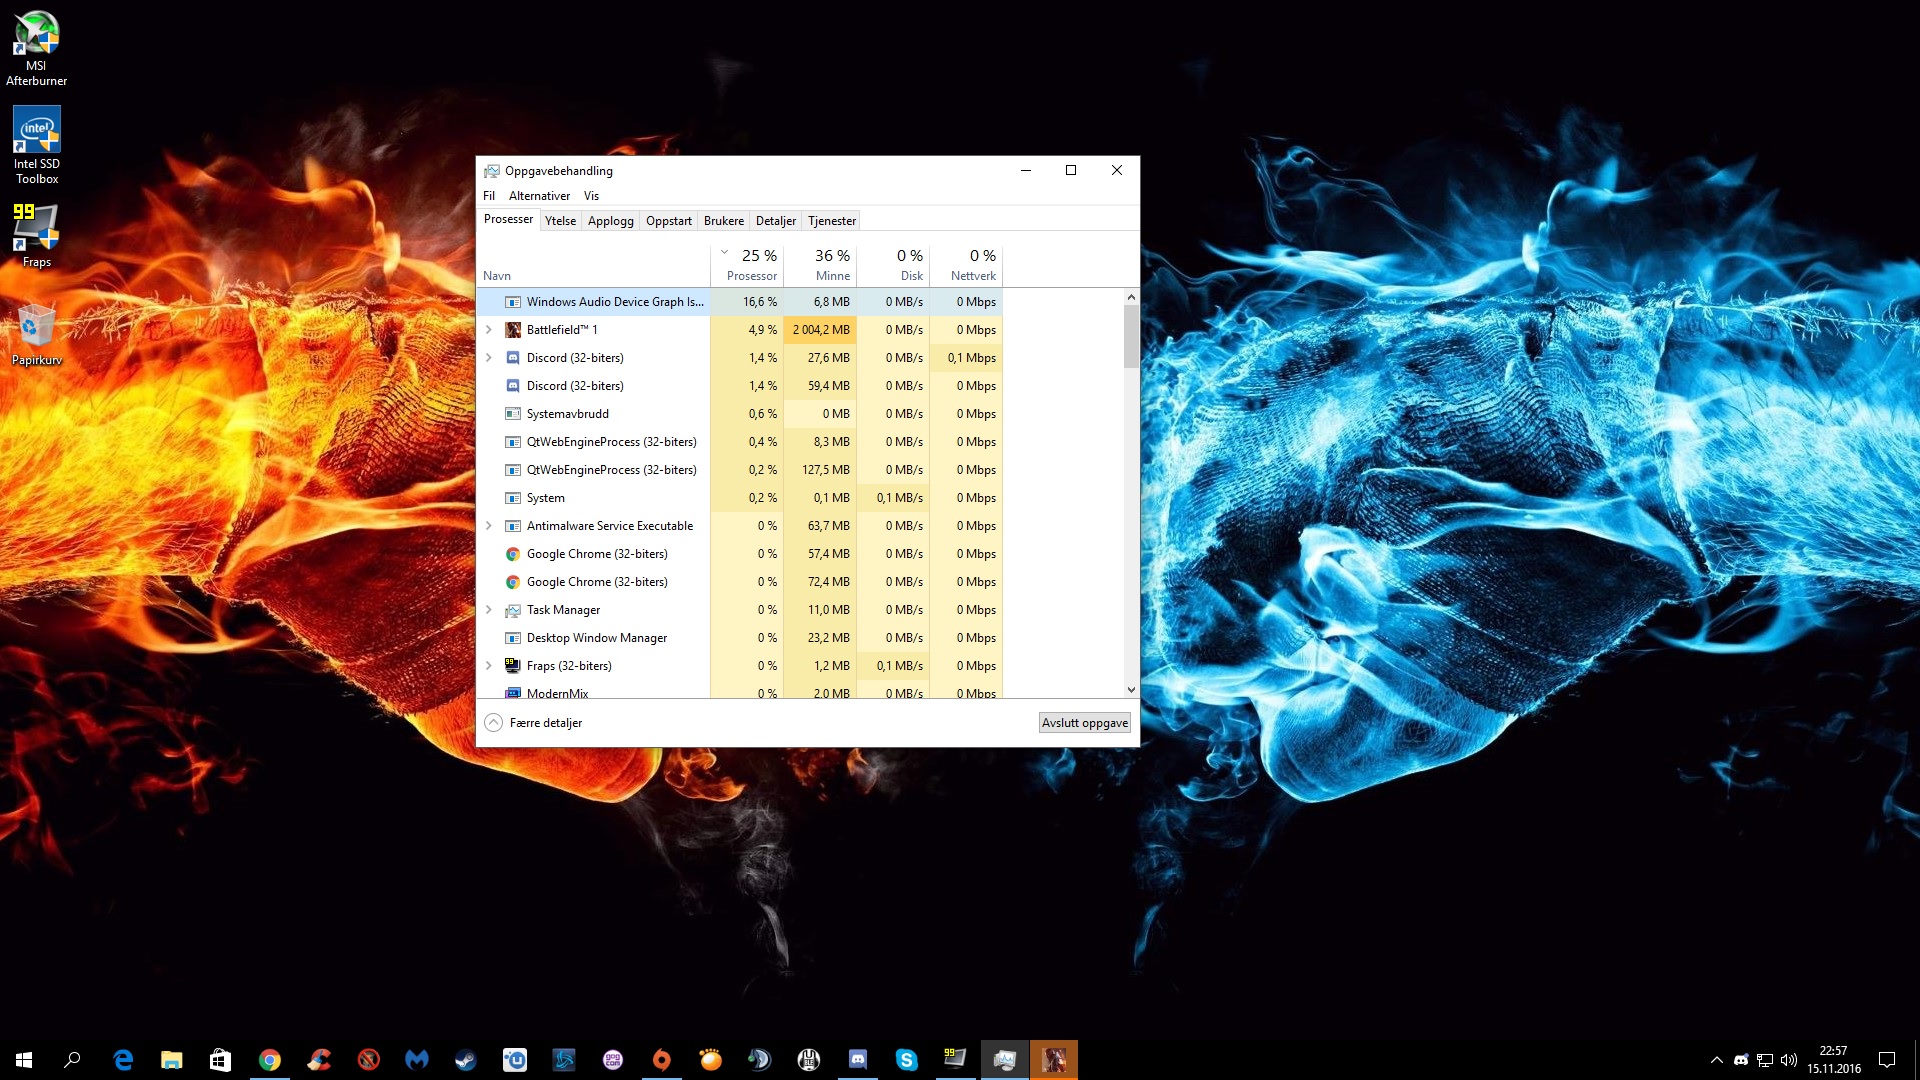This screenshot has width=1920, height=1080.
Task: Select the Systemavbrudd process row
Action: [x=740, y=413]
